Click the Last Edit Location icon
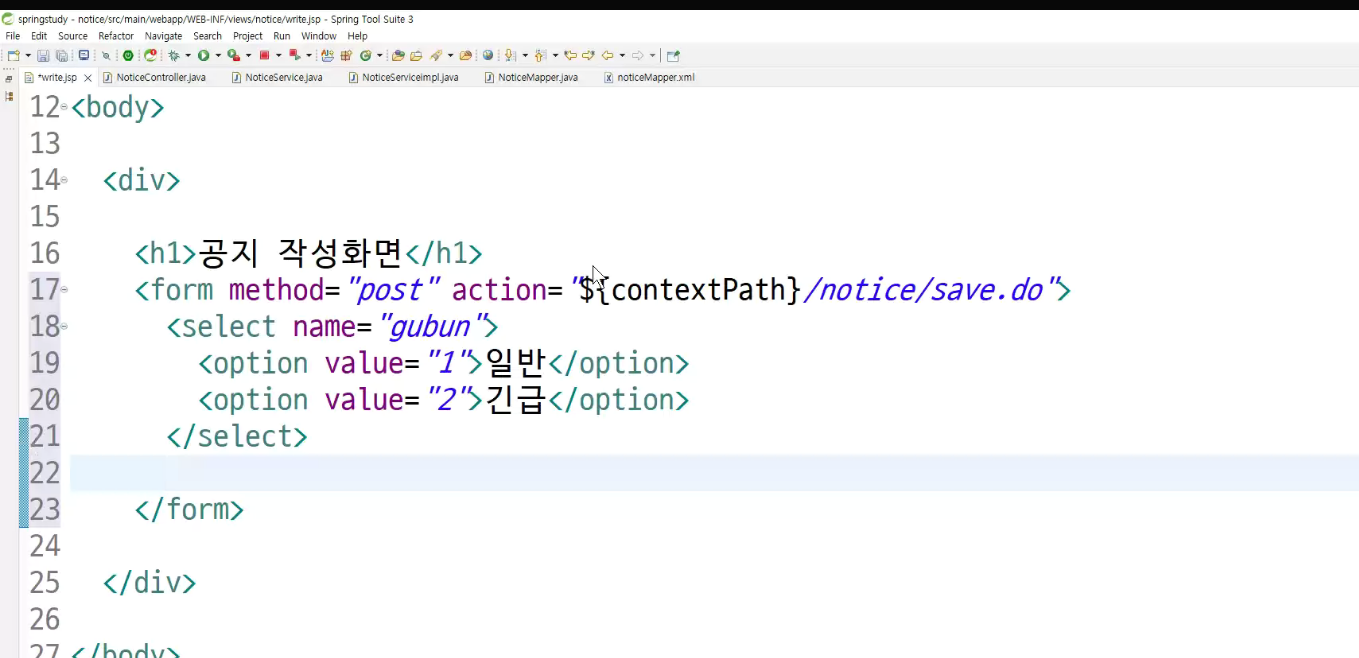 (x=570, y=55)
